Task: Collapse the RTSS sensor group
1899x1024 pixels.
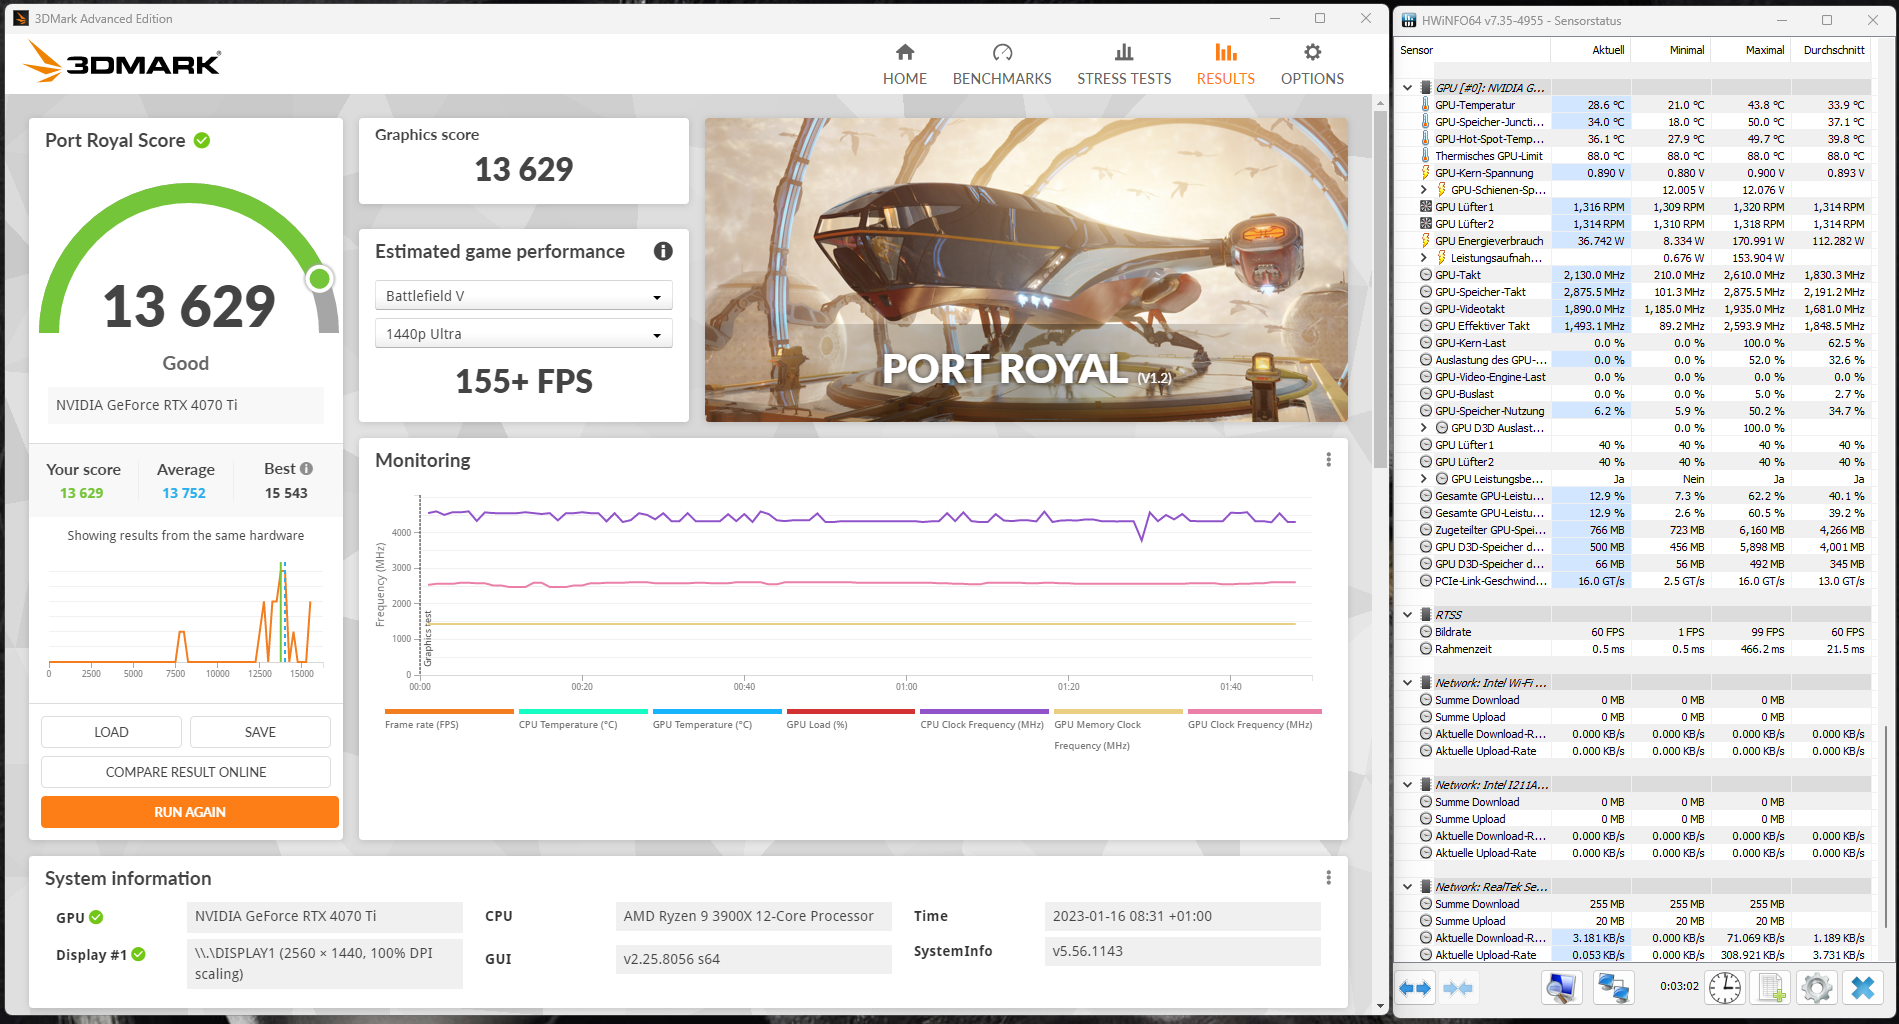Action: 1408,615
